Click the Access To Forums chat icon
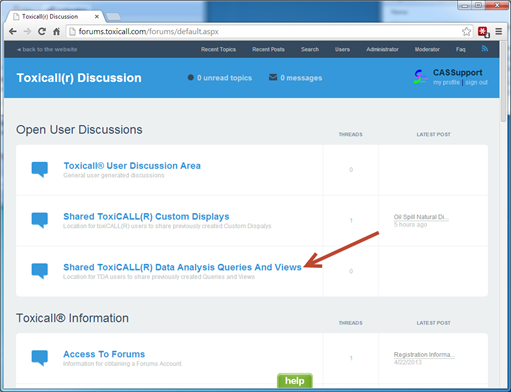This screenshot has width=511, height=392. [x=40, y=358]
